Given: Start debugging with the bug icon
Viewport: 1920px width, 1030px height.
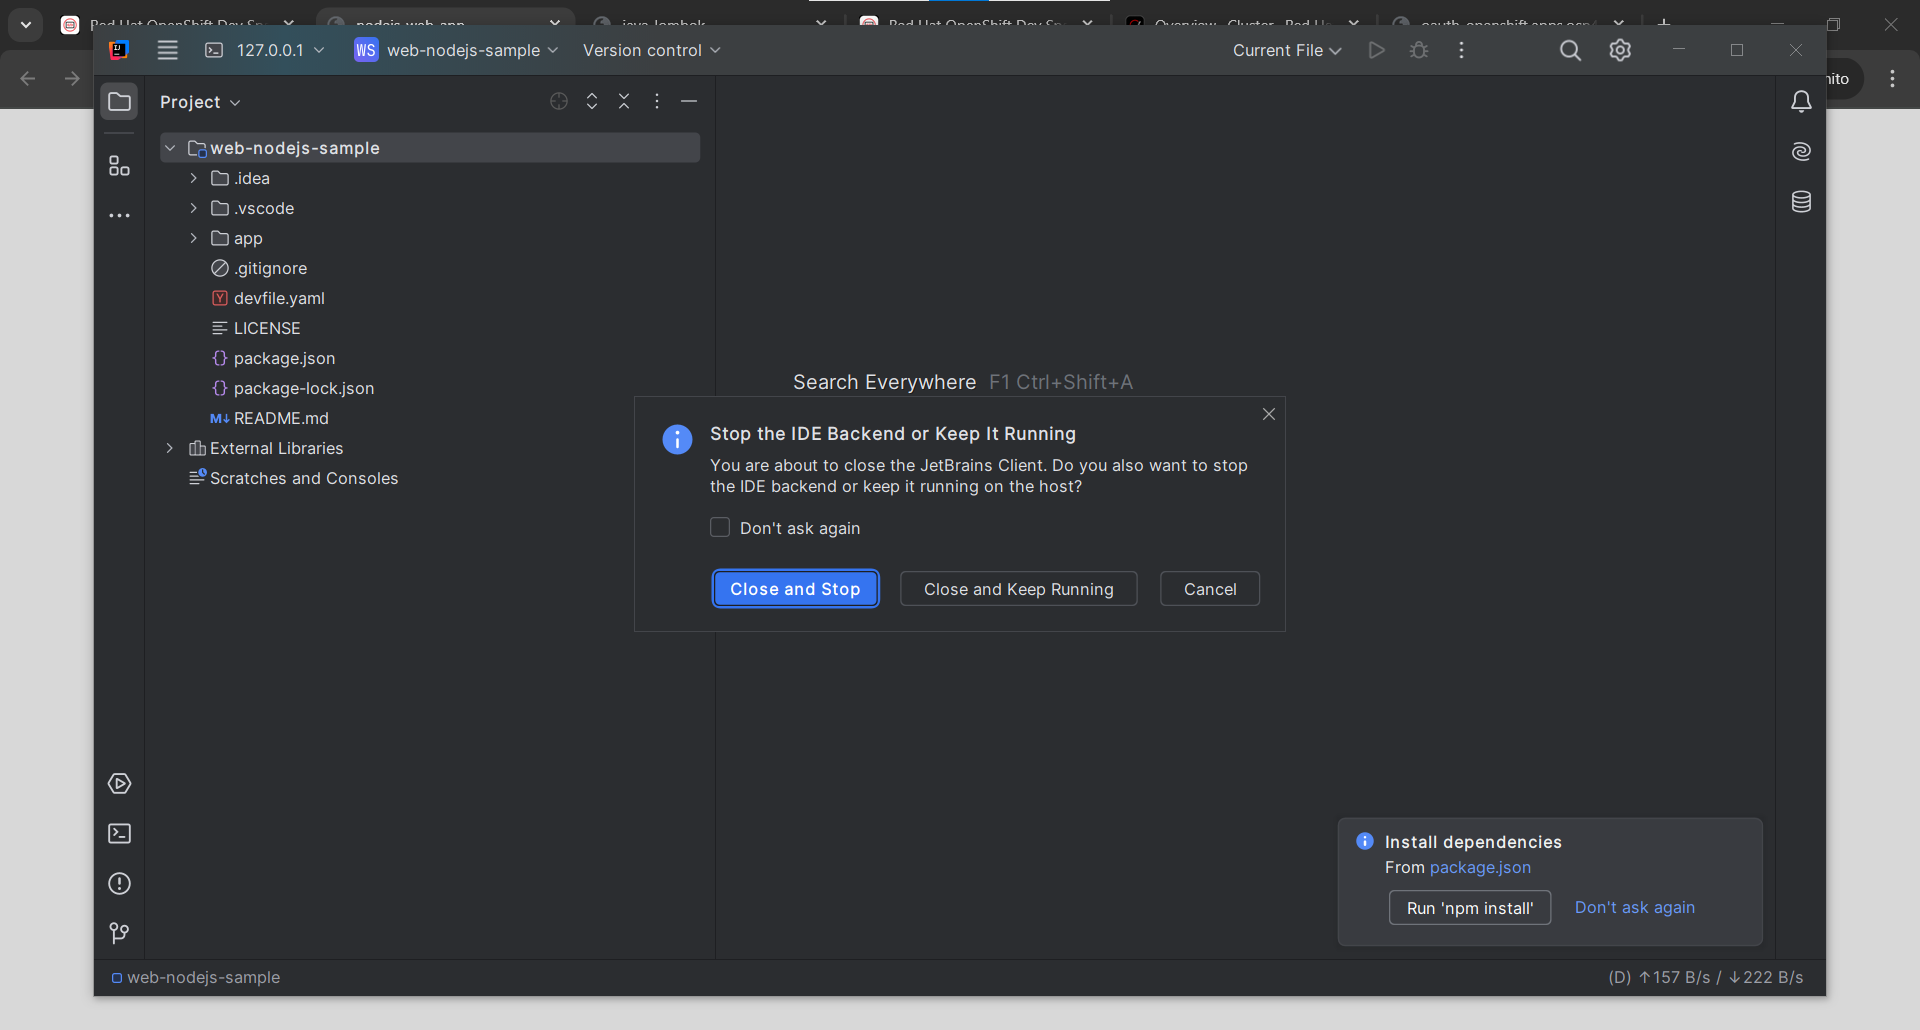Looking at the screenshot, I should 1418,50.
